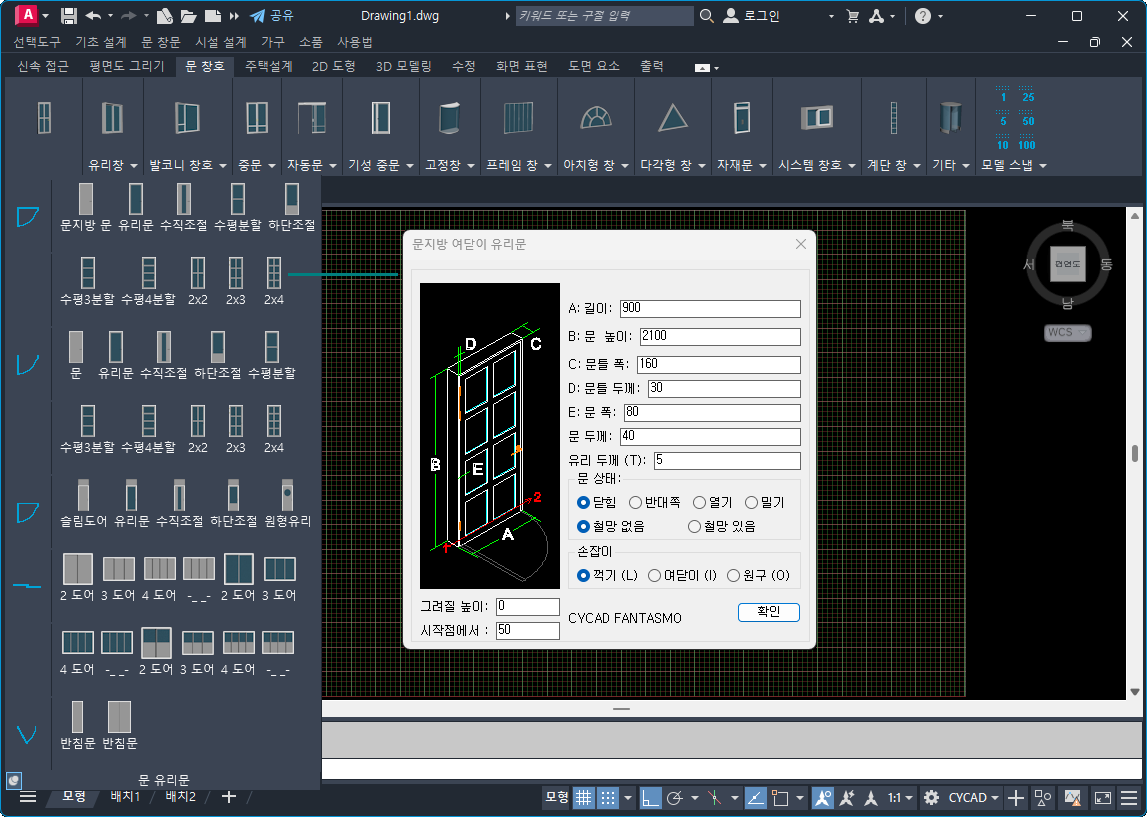Select the 원형유리 door thumbnail
The height and width of the screenshot is (817, 1147).
[287, 495]
